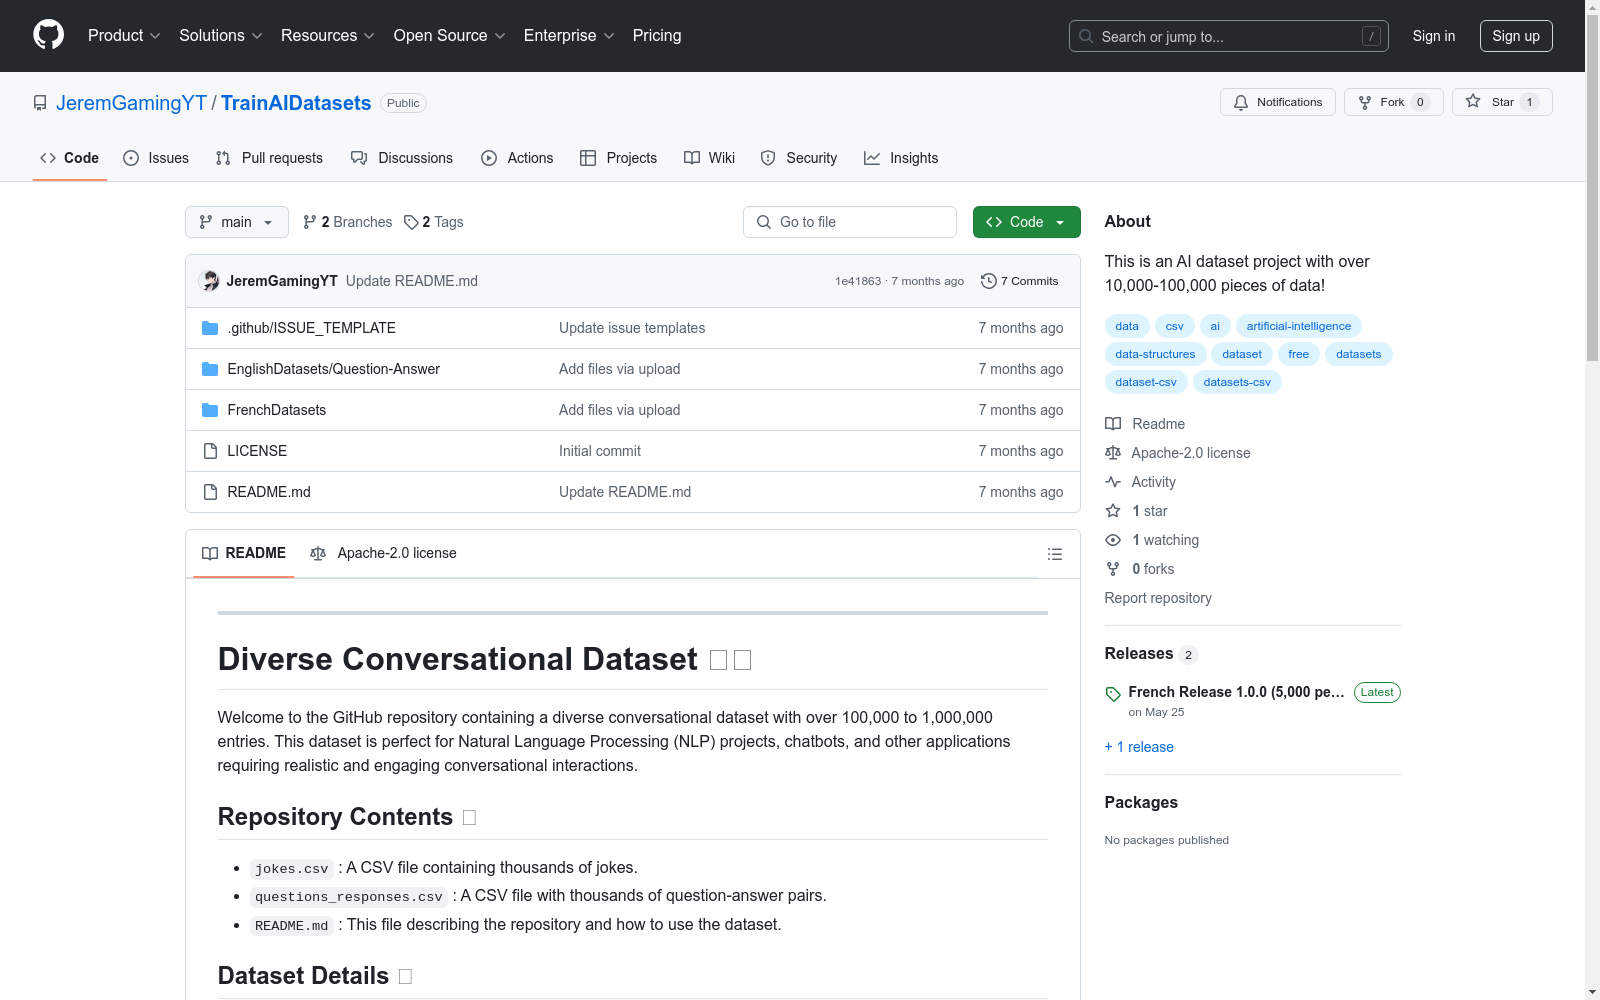
Task: Click the 'Go to file' input
Action: coord(850,222)
